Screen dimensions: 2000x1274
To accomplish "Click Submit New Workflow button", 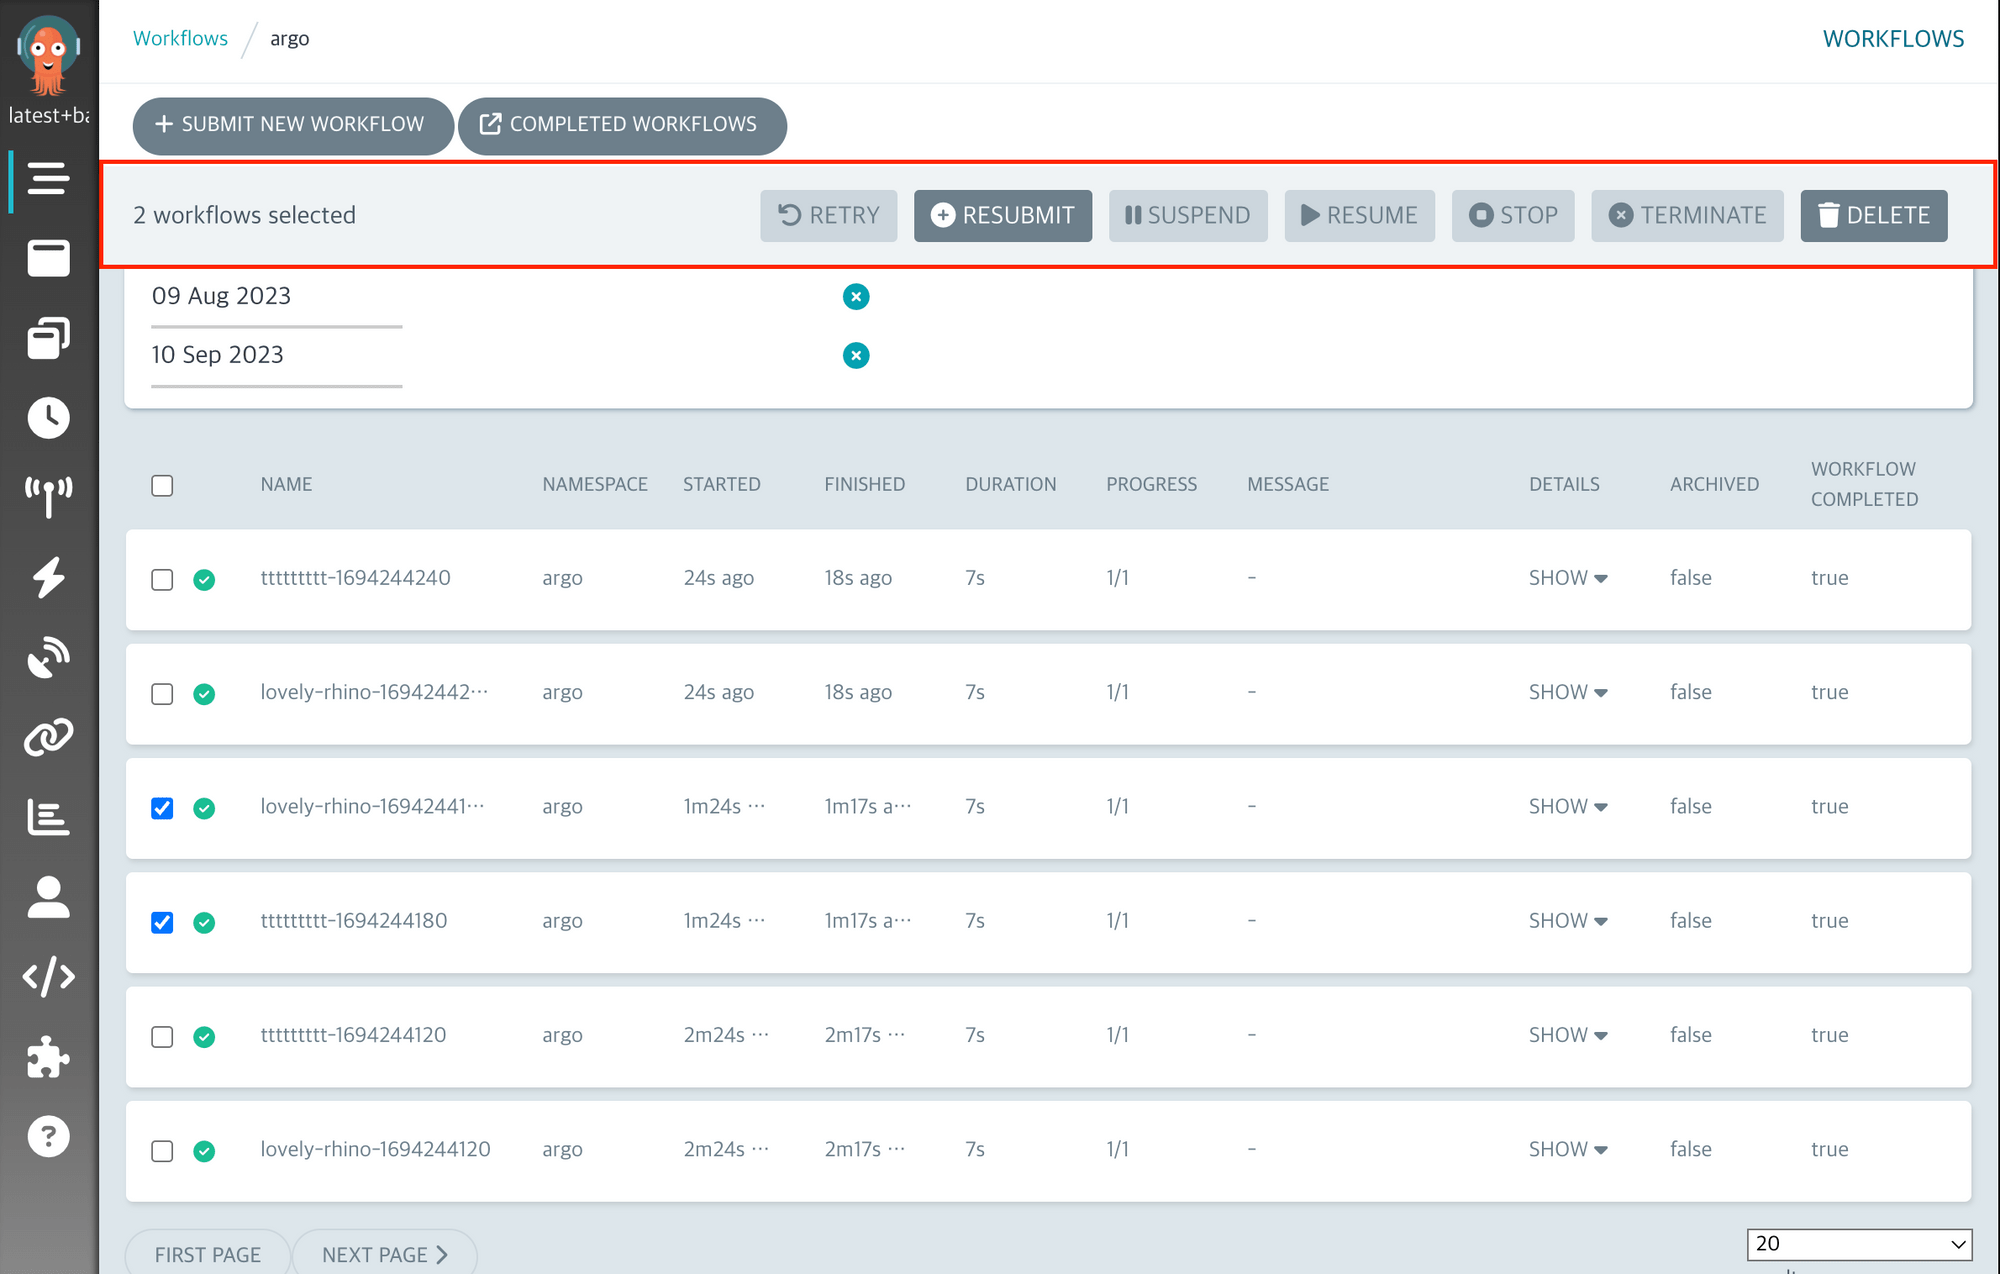I will click(x=292, y=125).
